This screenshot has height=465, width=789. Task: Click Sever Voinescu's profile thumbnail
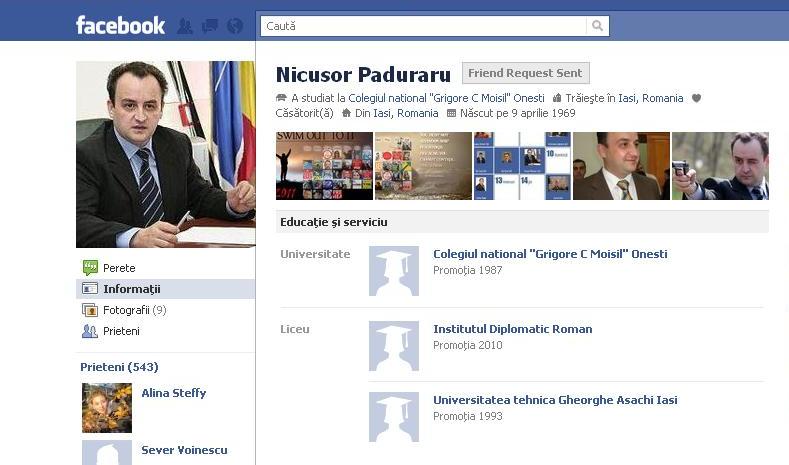pyautogui.click(x=107, y=452)
